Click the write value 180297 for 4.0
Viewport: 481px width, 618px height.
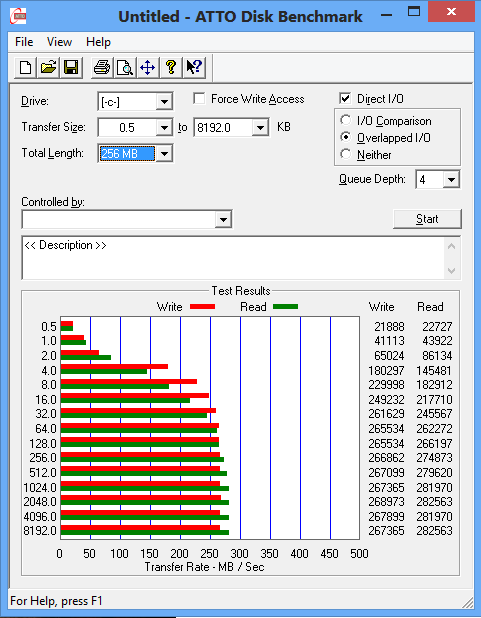386,371
